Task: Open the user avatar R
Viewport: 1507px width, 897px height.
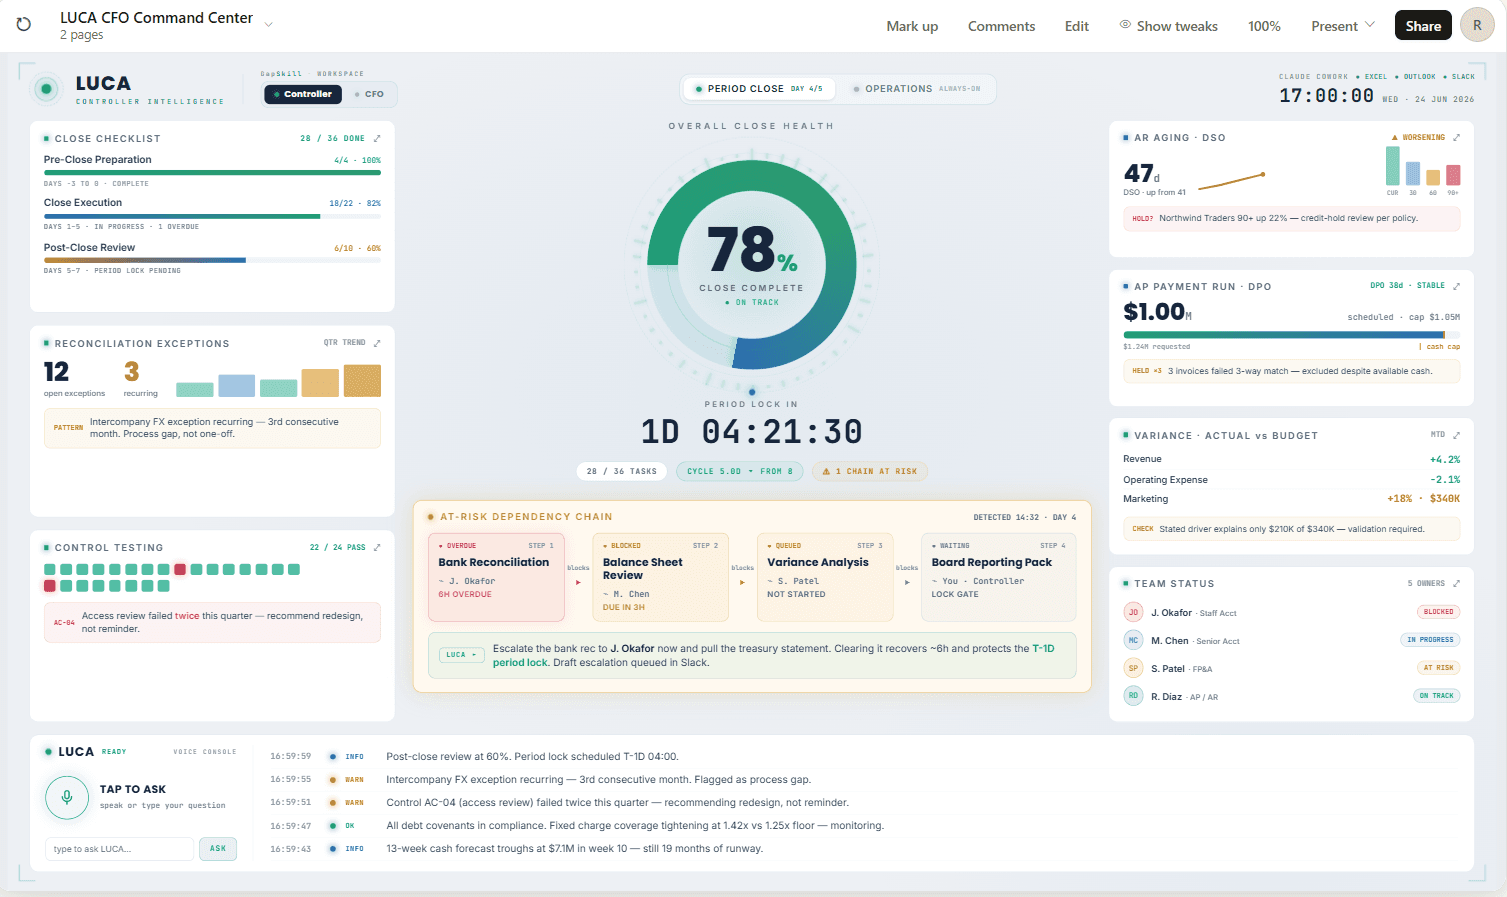Action: click(1477, 25)
